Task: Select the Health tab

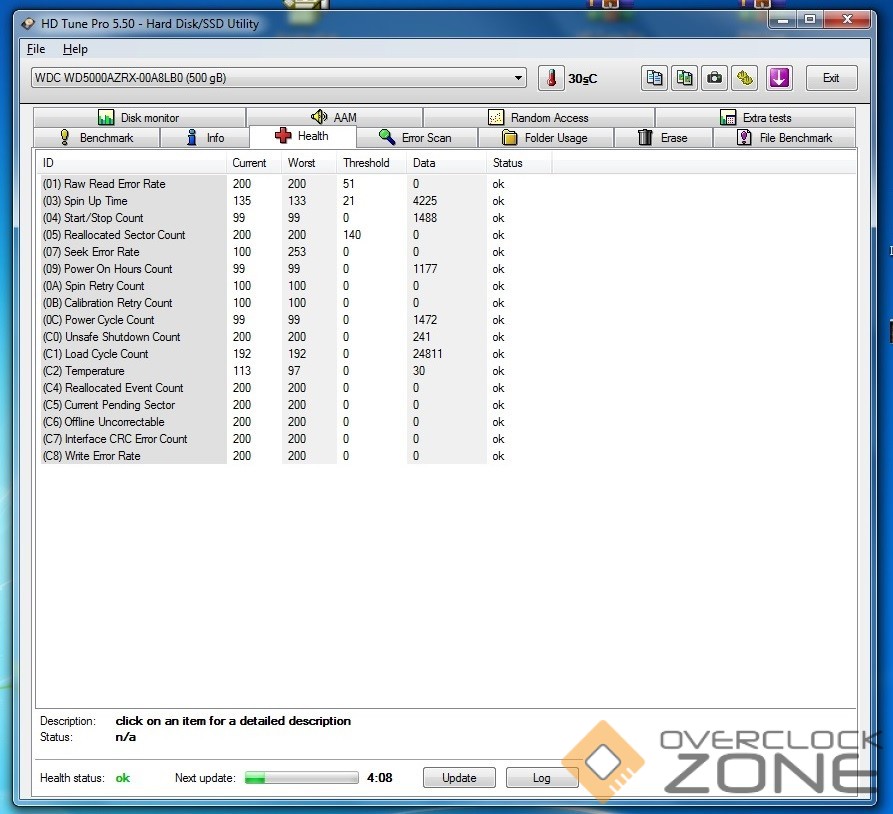Action: (x=302, y=136)
